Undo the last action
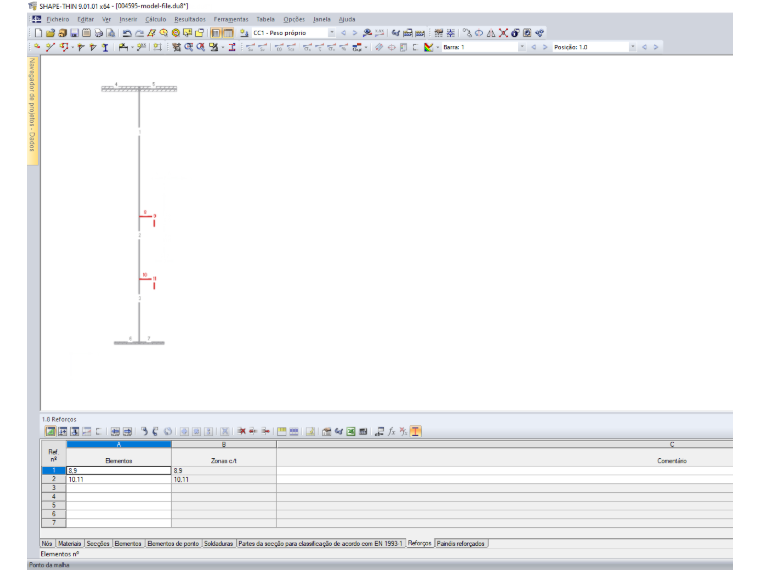Image resolution: width=760 pixels, height=570 pixels. 127,33
